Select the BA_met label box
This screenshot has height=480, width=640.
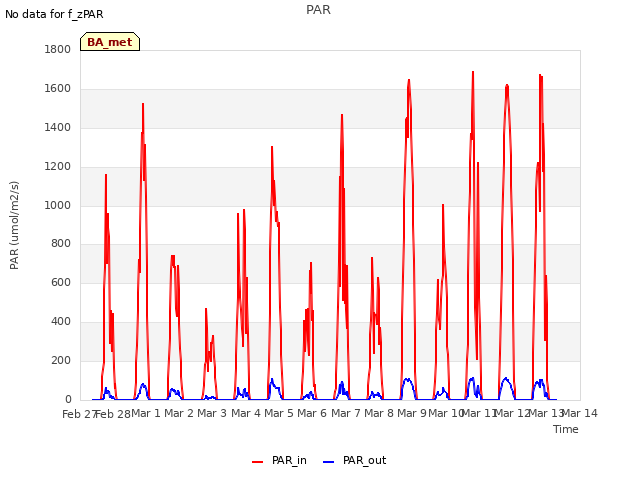pos(110,42)
